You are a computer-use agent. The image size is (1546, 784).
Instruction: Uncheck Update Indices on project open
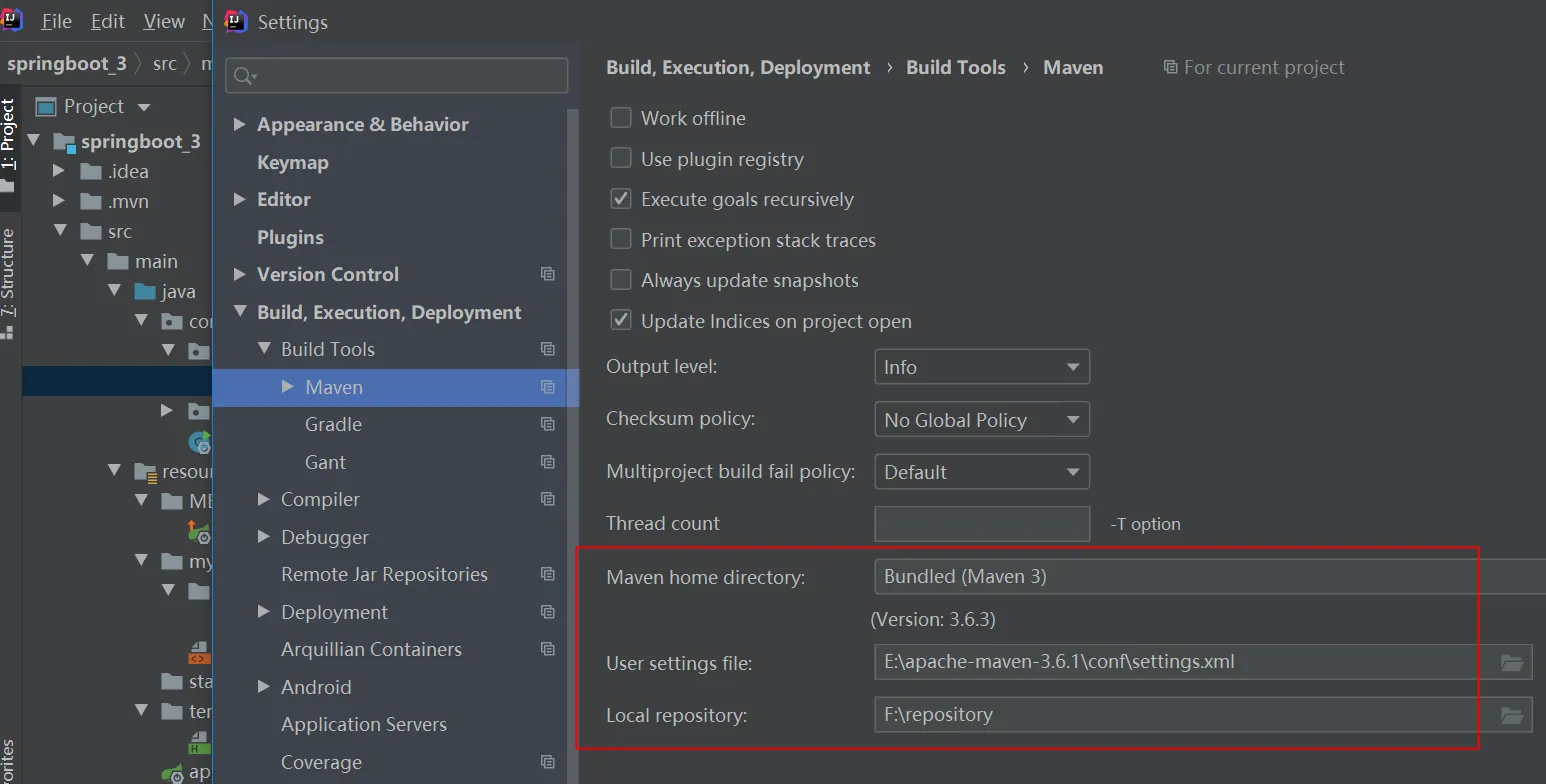621,321
